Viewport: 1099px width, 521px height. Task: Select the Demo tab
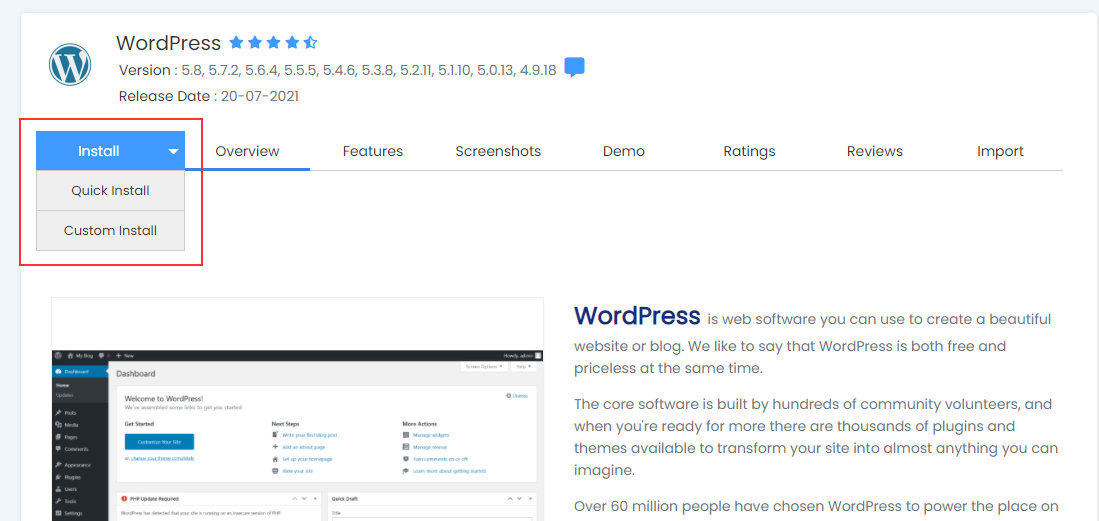[x=624, y=151]
